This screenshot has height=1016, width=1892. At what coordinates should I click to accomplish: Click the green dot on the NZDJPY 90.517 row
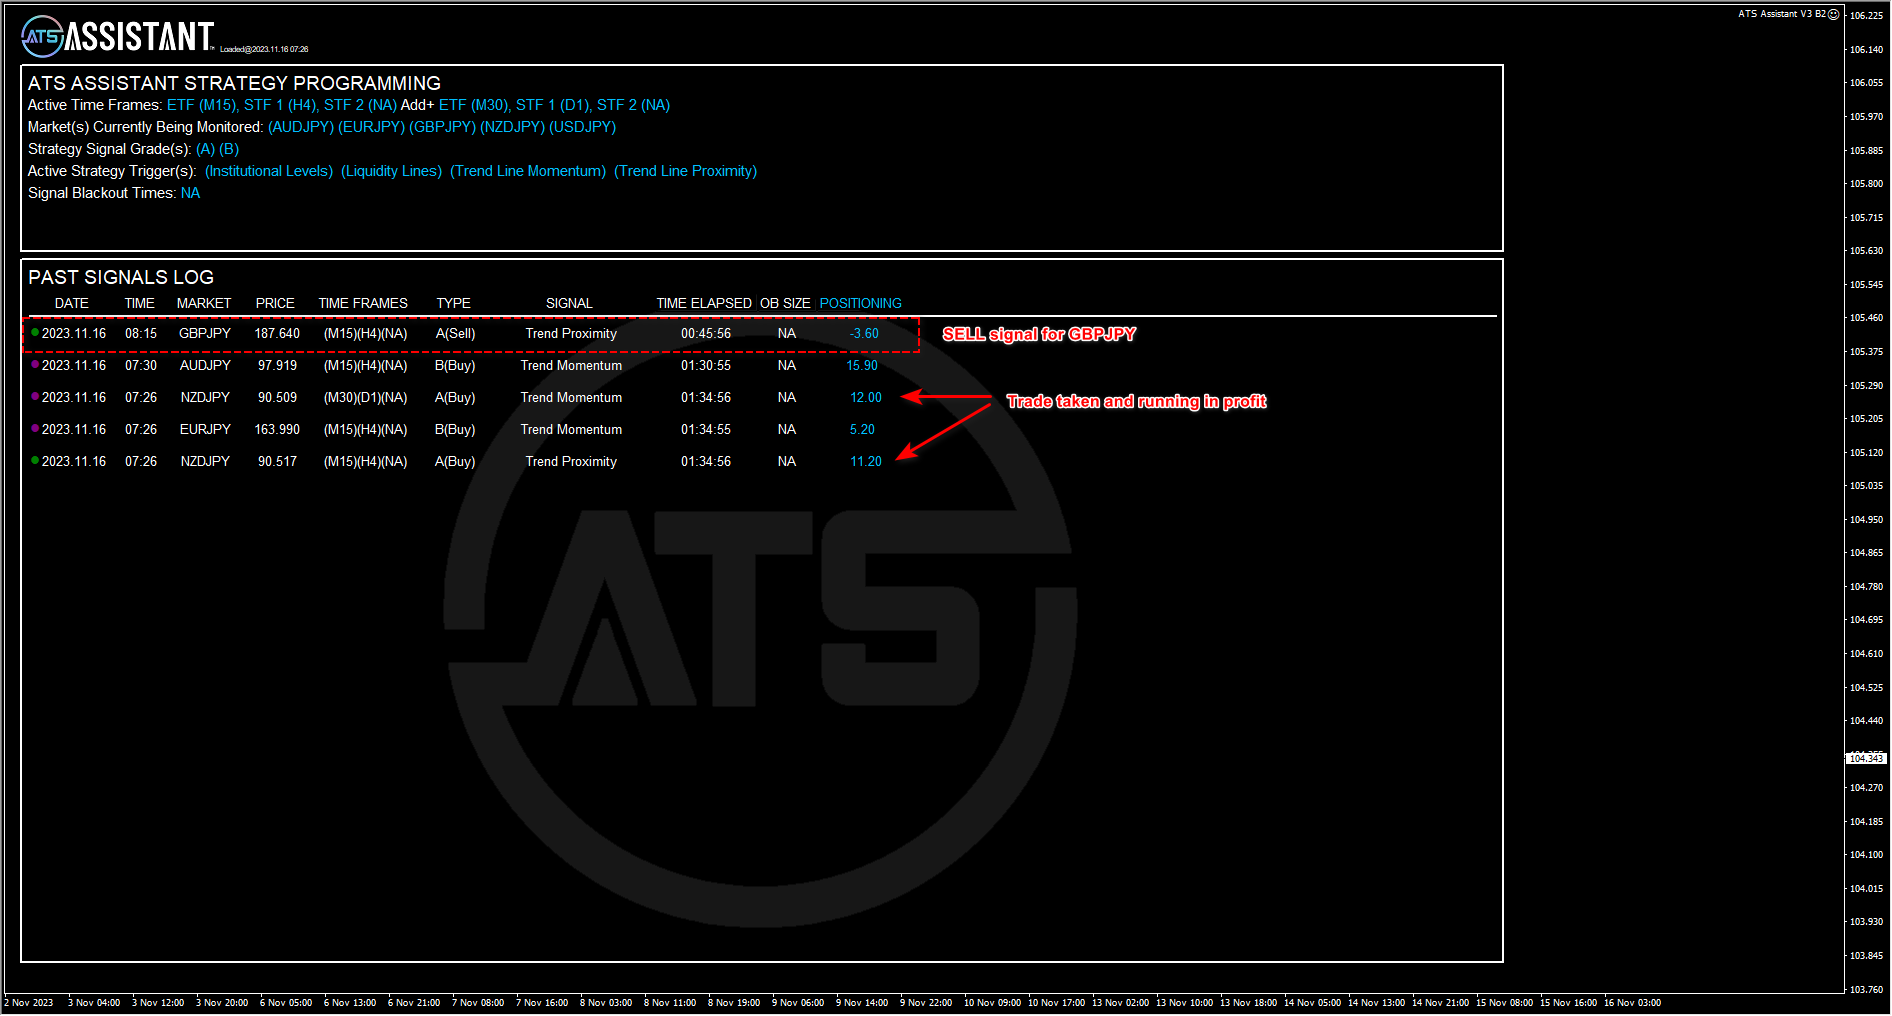click(x=35, y=460)
